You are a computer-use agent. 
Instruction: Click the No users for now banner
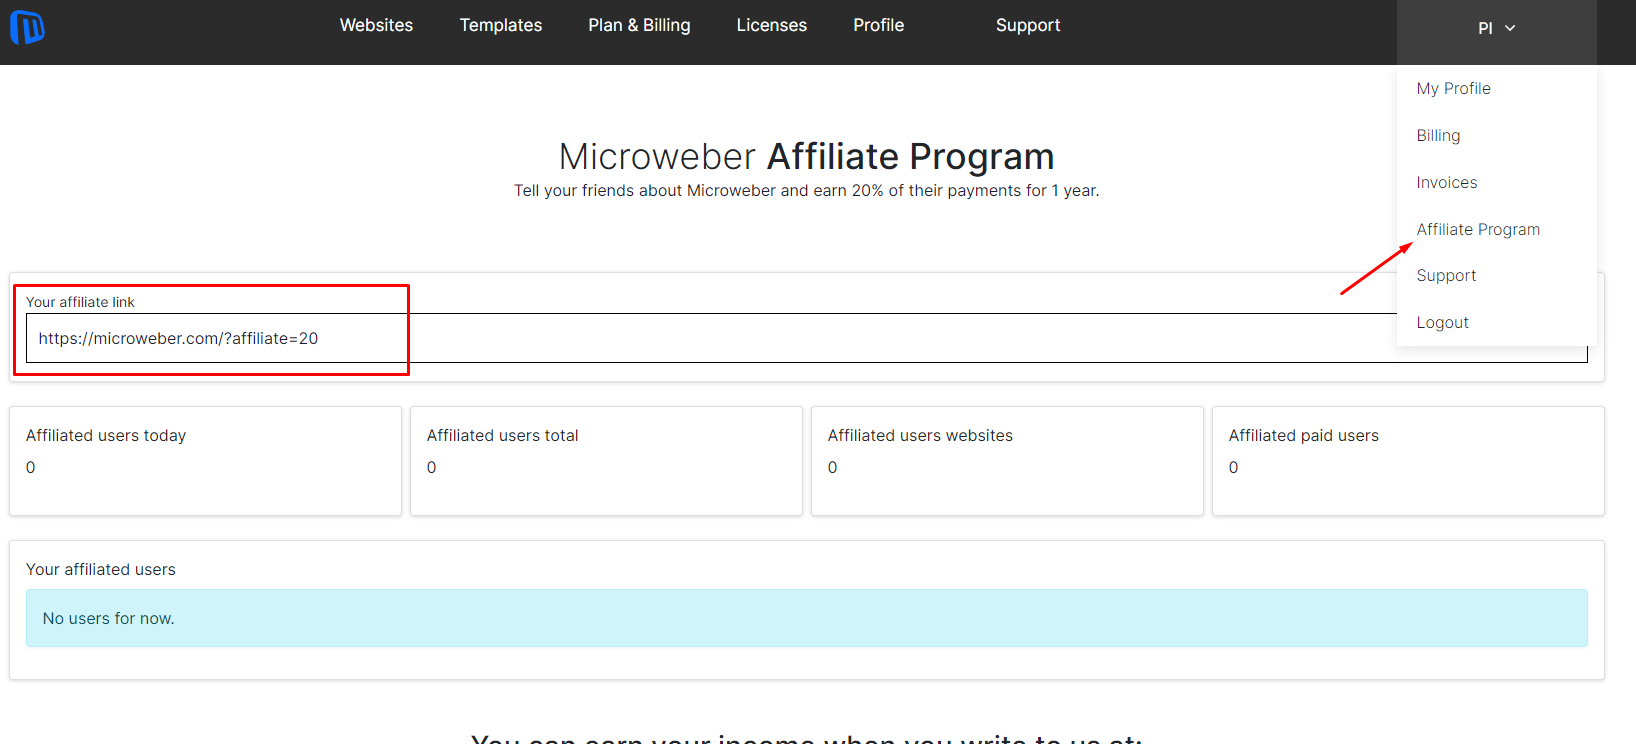click(806, 618)
